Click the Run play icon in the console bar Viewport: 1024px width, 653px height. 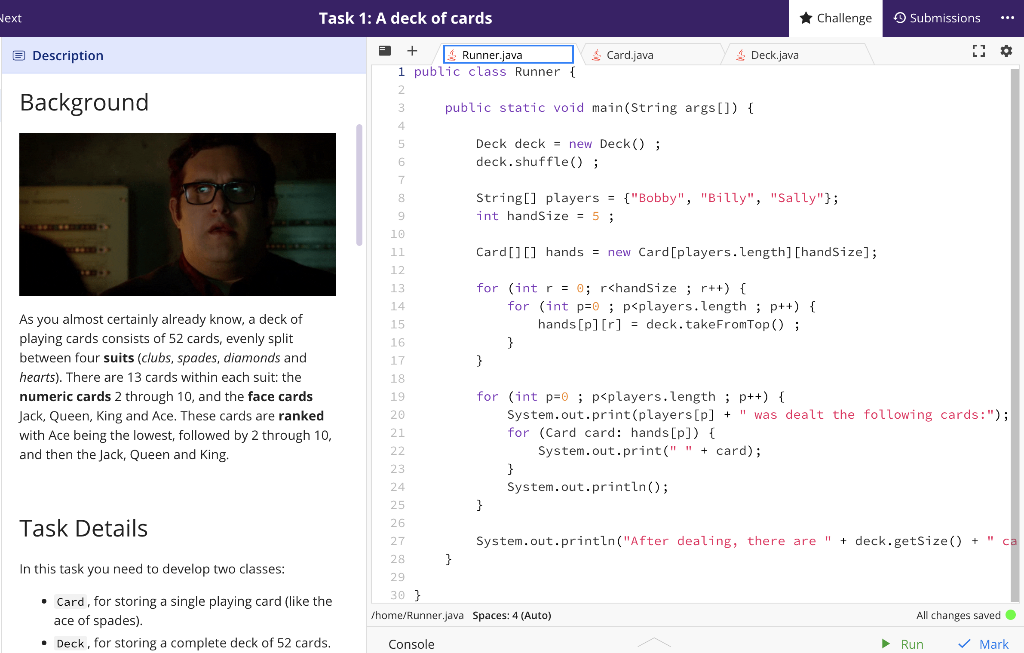[x=884, y=644]
